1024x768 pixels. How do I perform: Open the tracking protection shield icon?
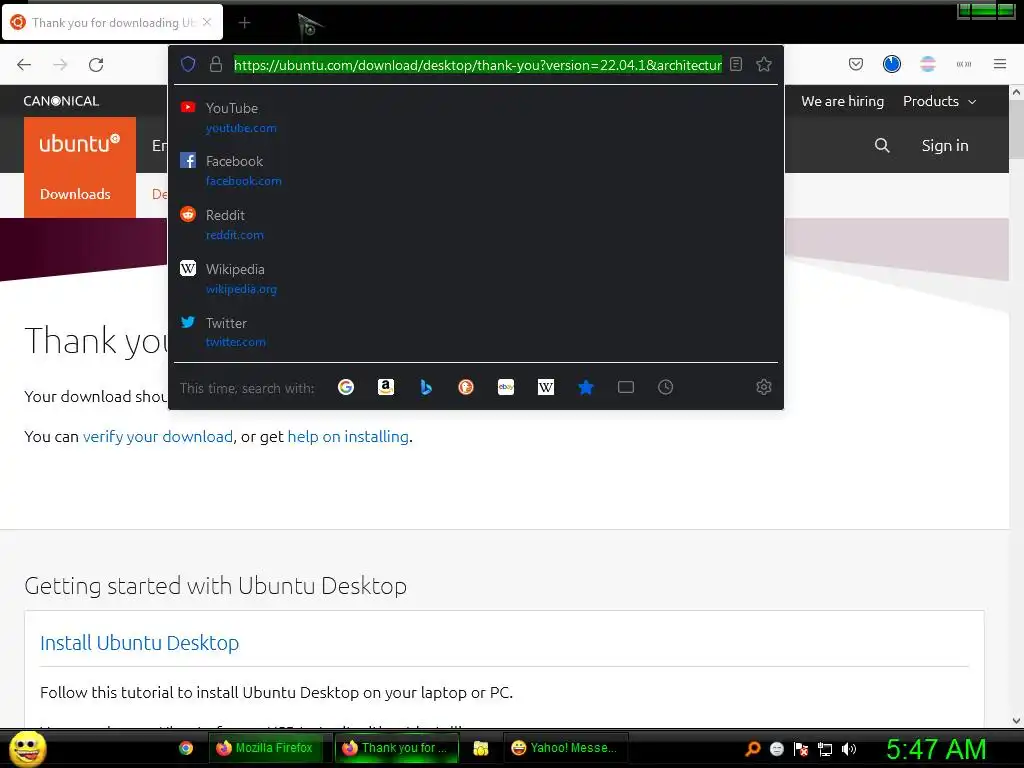pyautogui.click(x=188, y=64)
